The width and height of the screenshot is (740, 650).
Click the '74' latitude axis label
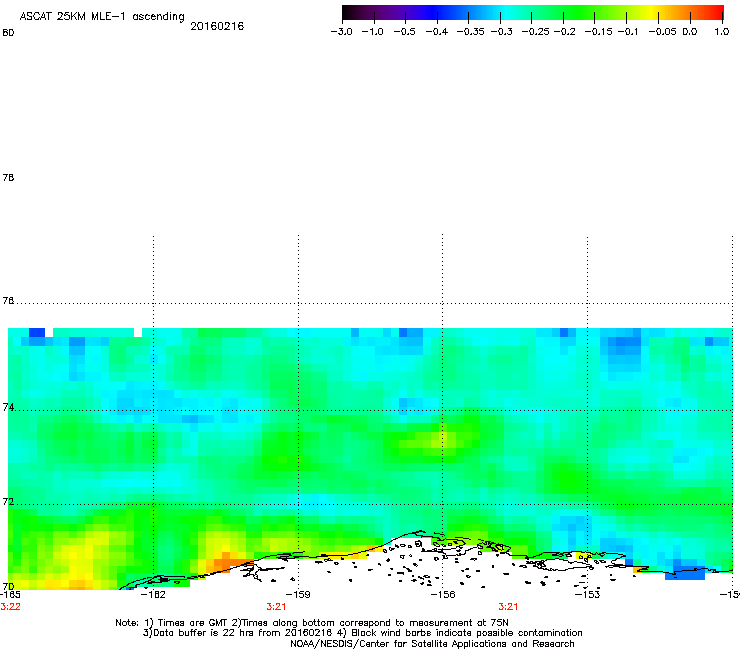8,407
